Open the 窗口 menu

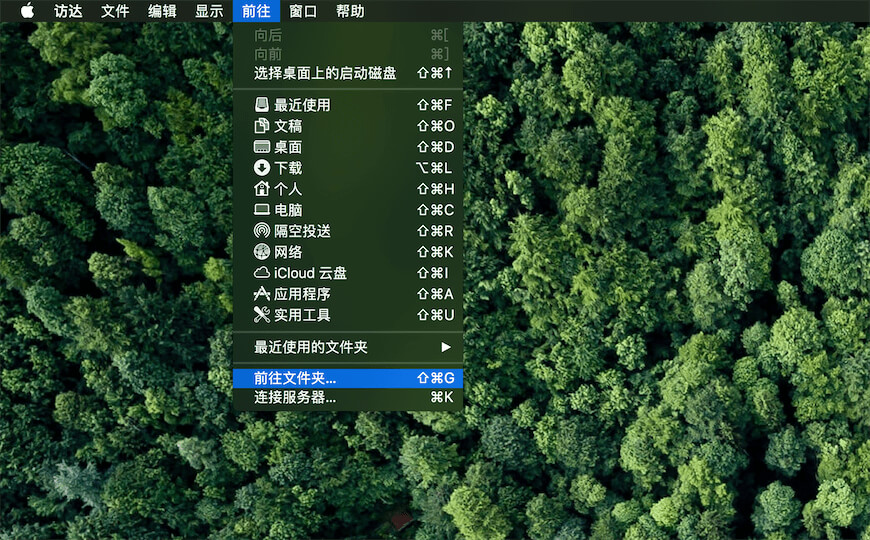[303, 11]
